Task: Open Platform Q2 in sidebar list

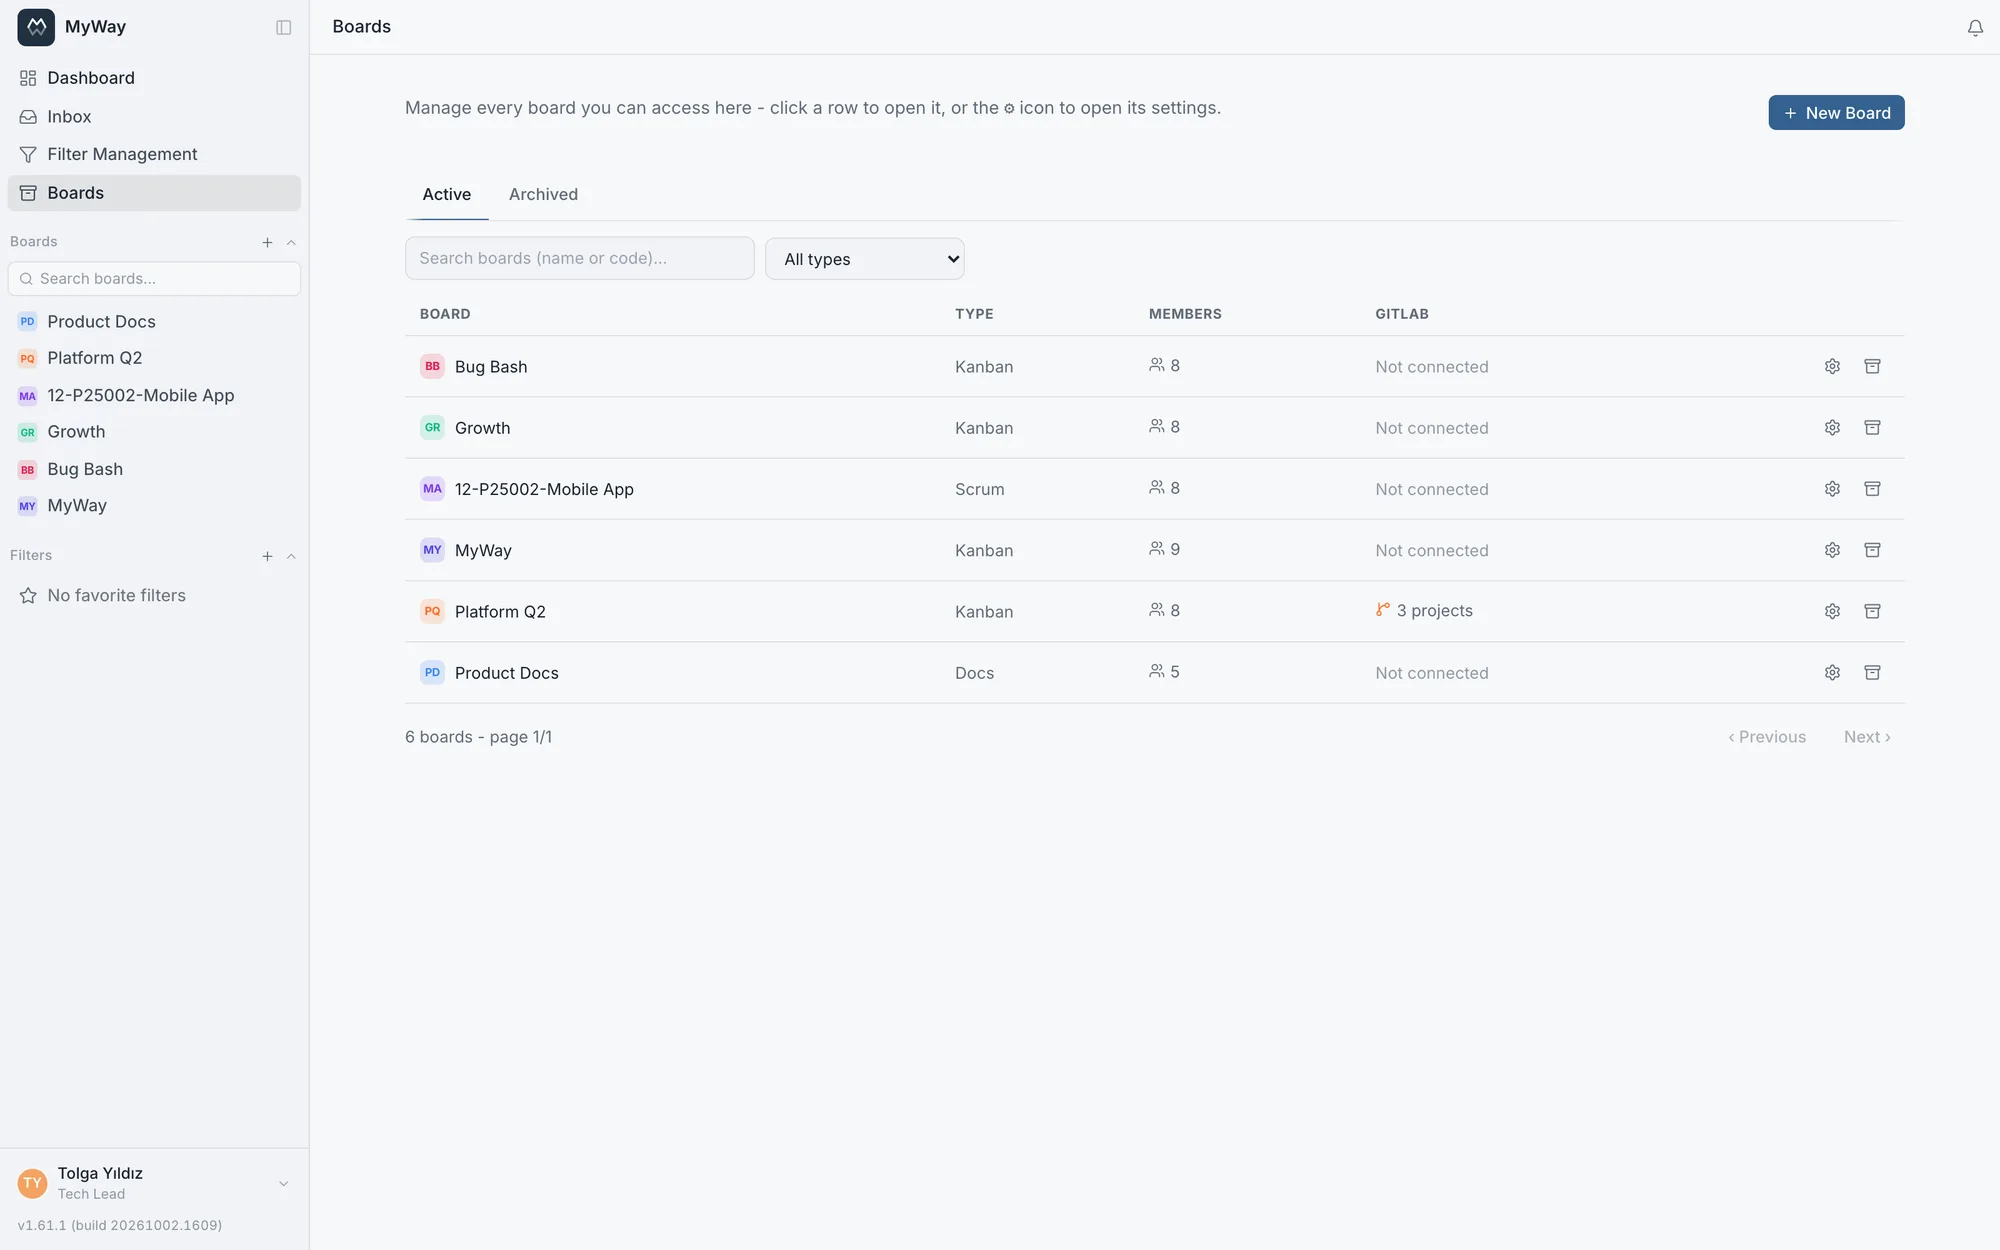Action: pos(154,358)
